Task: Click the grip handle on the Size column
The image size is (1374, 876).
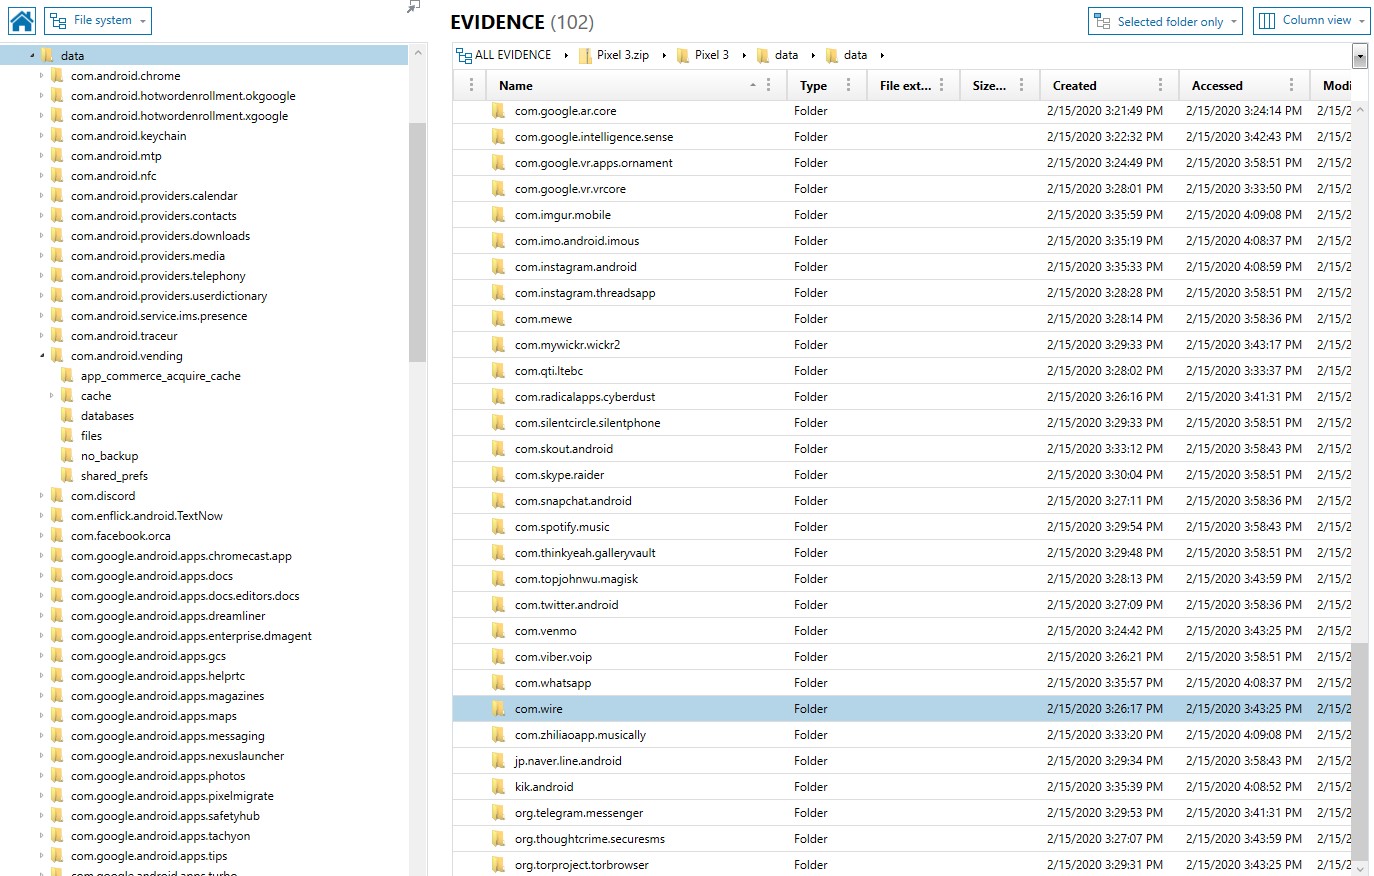Action: (1021, 86)
